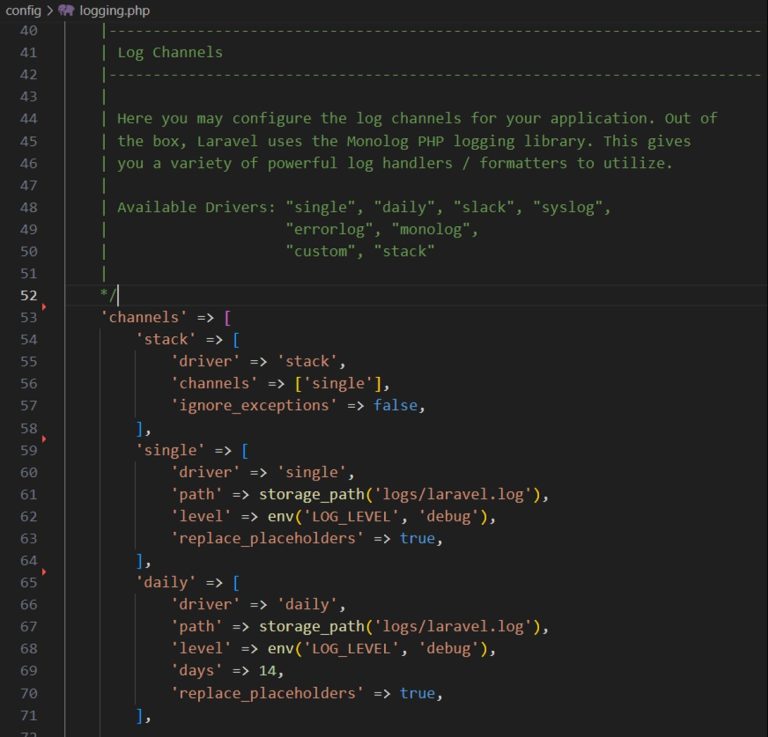Image resolution: width=768 pixels, height=737 pixels.
Task: Click the comment end marker on line 52
Action: point(108,294)
